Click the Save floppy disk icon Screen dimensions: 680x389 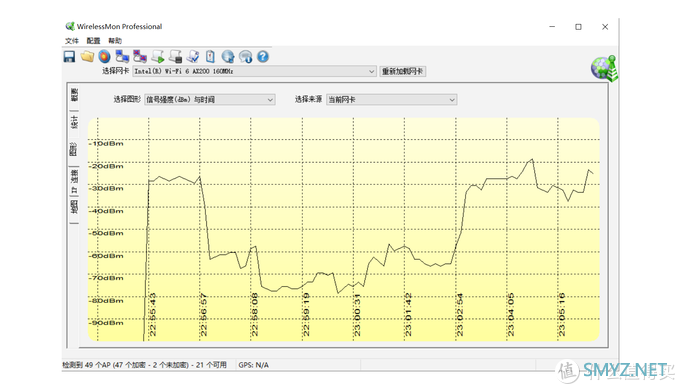click(69, 57)
